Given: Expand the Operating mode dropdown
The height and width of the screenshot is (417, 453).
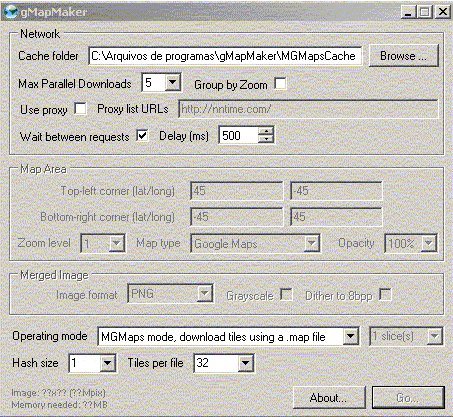Looking at the screenshot, I should point(350,336).
